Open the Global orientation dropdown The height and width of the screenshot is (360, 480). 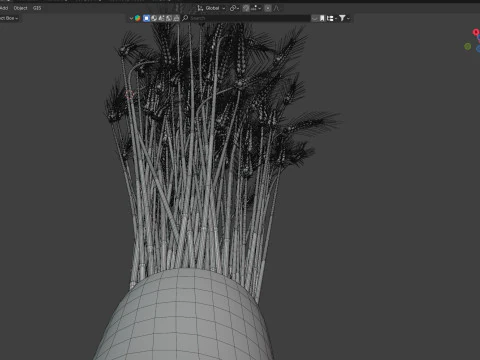click(x=215, y=8)
